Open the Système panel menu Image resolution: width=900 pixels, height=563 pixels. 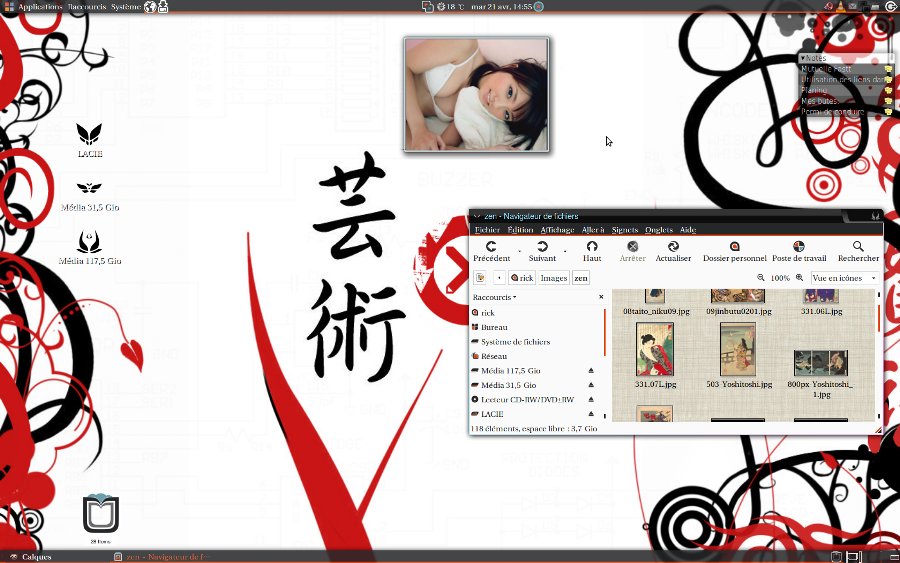(126, 7)
